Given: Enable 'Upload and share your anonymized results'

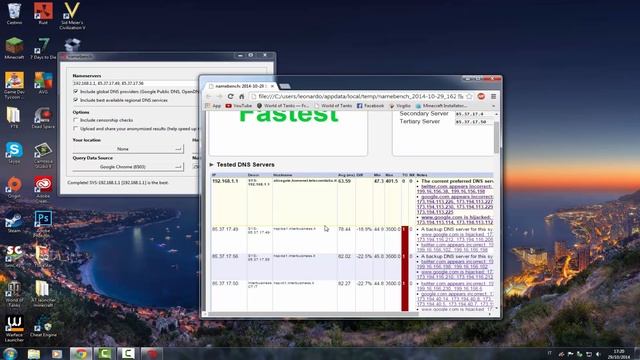Looking at the screenshot, I should tap(76, 128).
